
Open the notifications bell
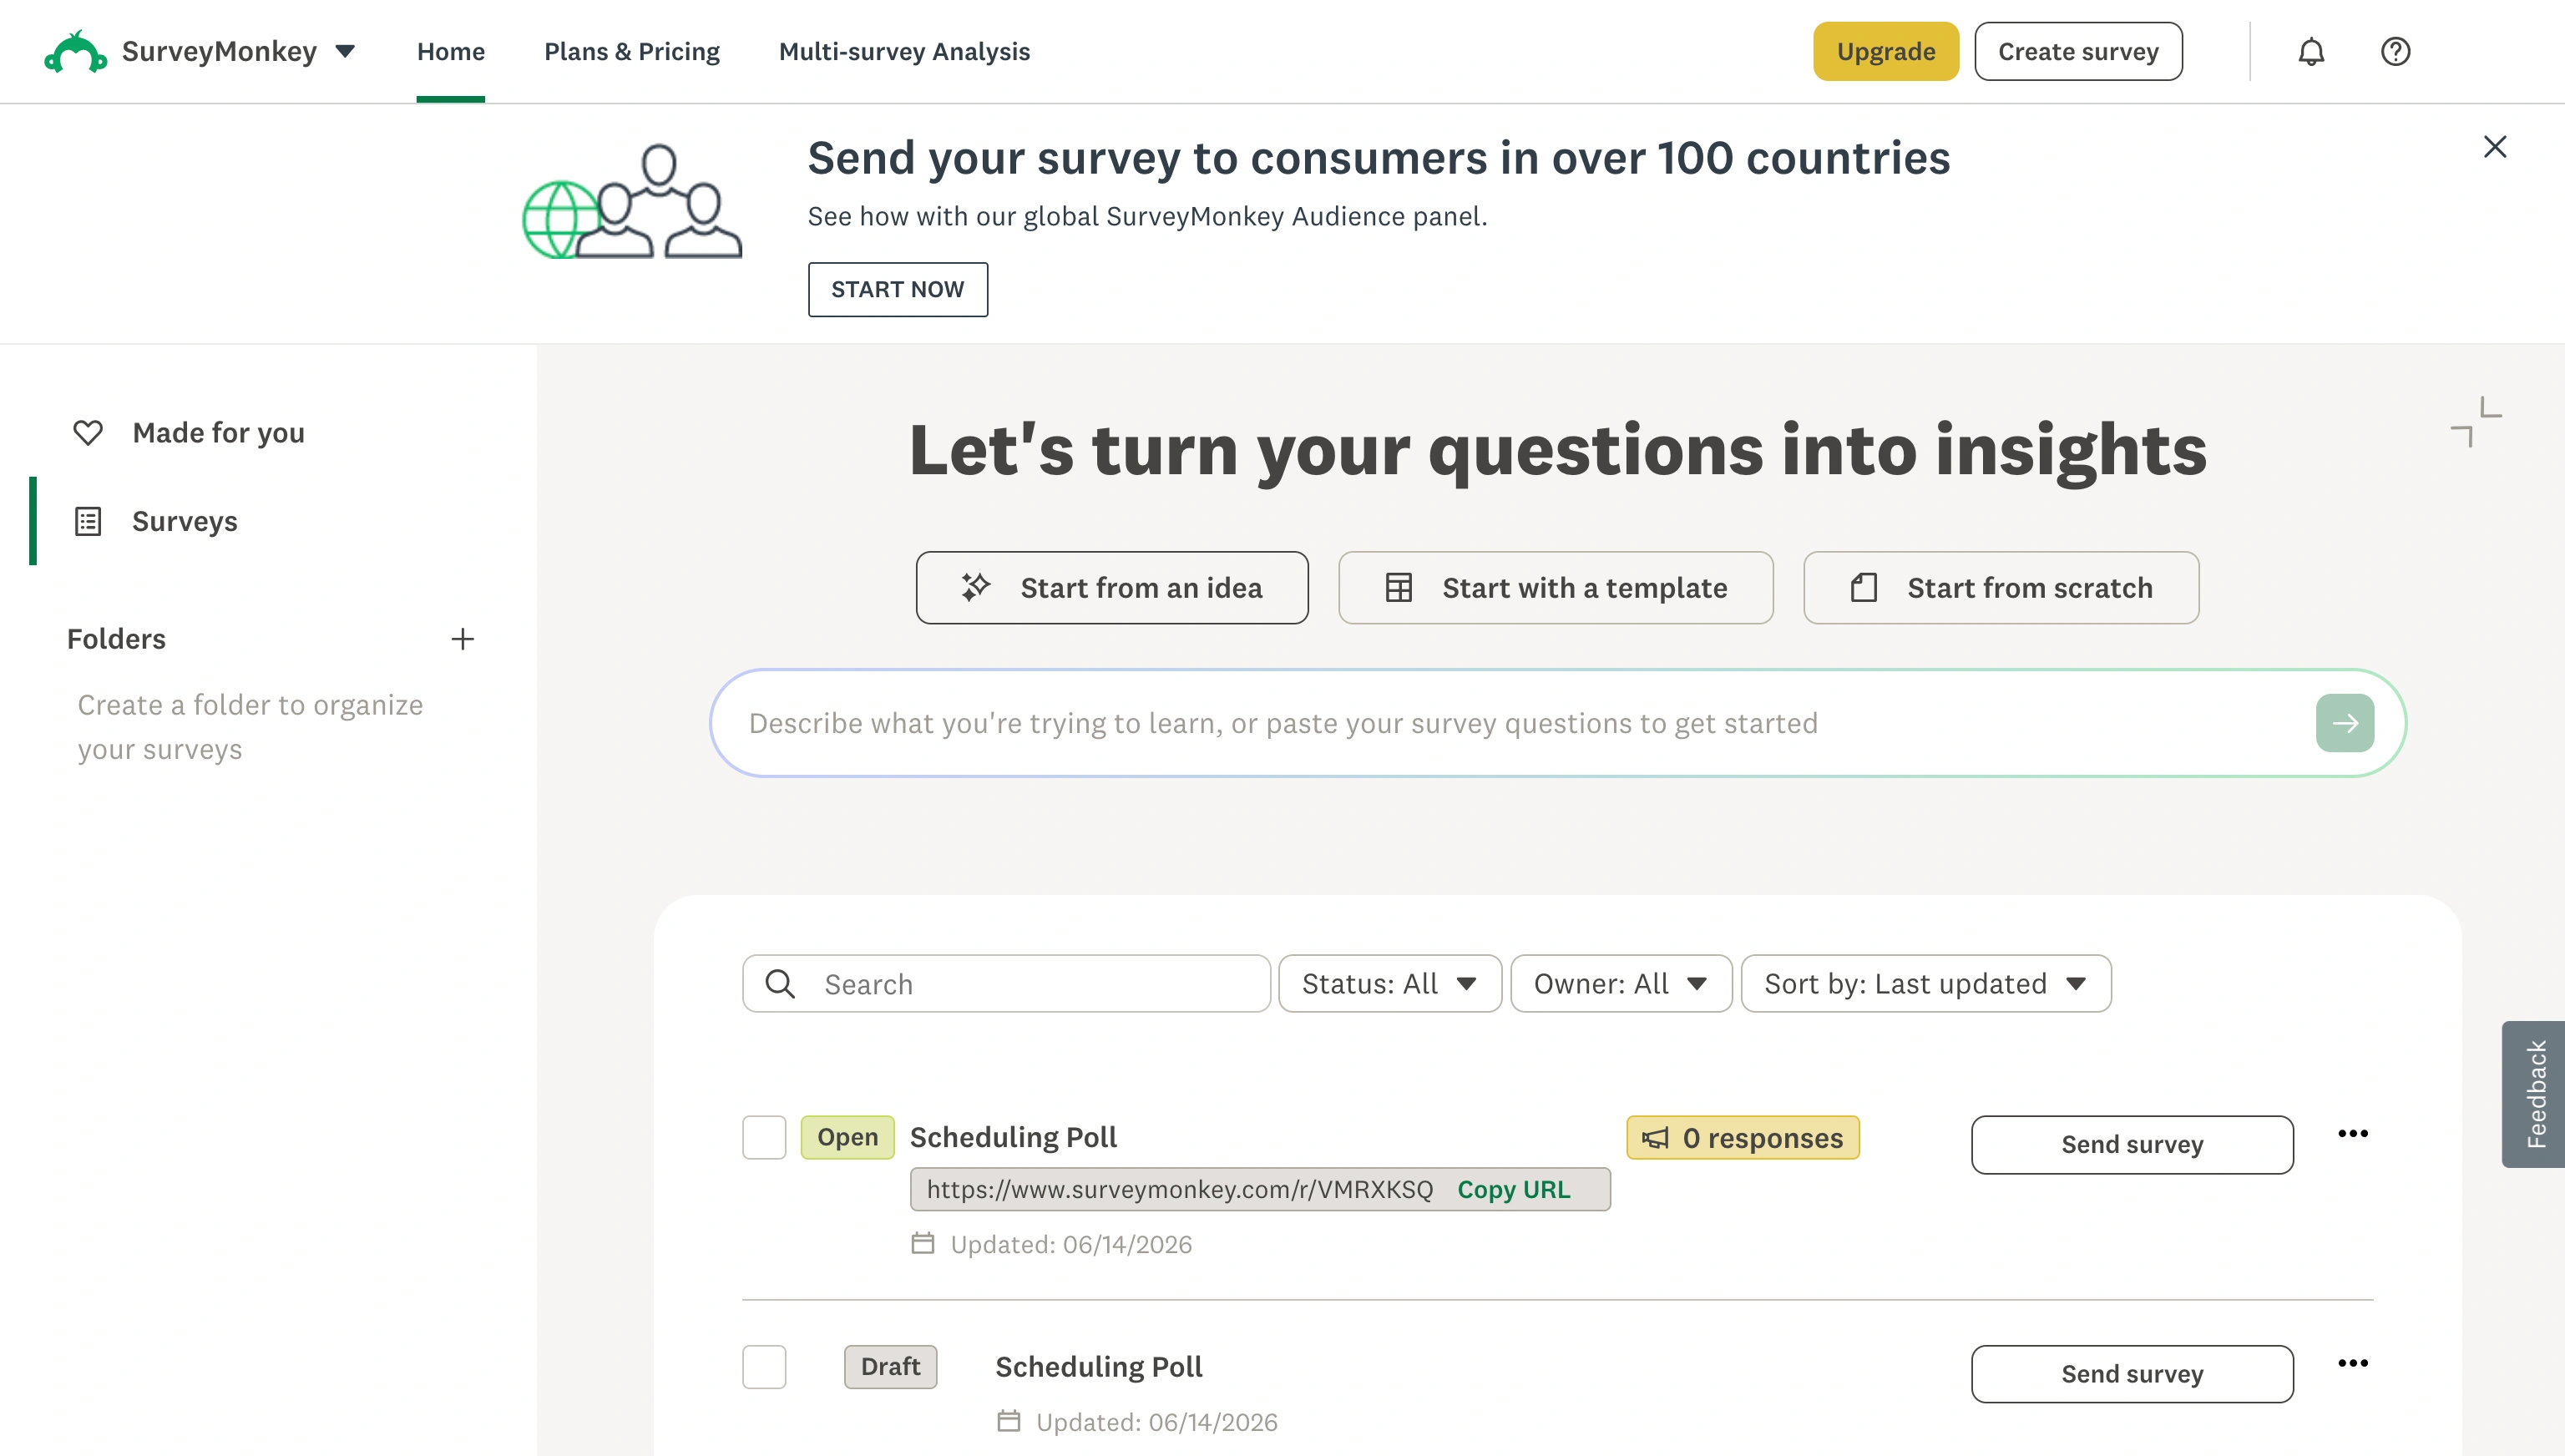[x=2311, y=51]
